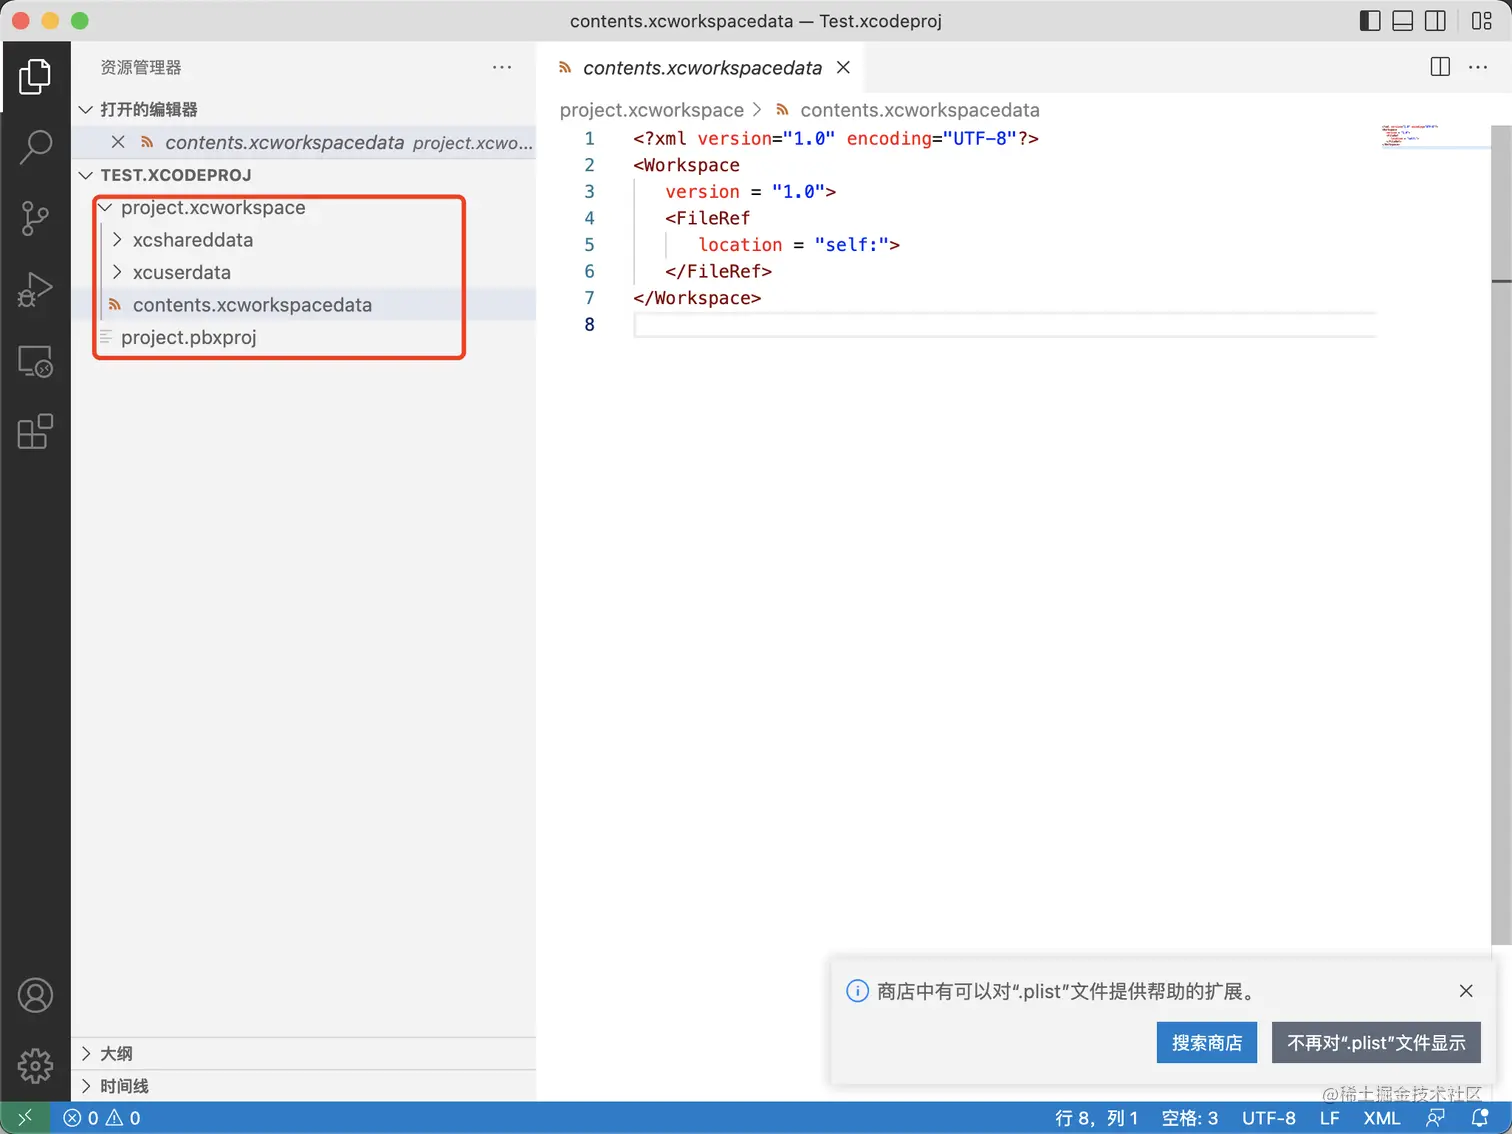The image size is (1512, 1134).
Task: Collapse the 打开的编辑器 section
Action: pos(86,109)
